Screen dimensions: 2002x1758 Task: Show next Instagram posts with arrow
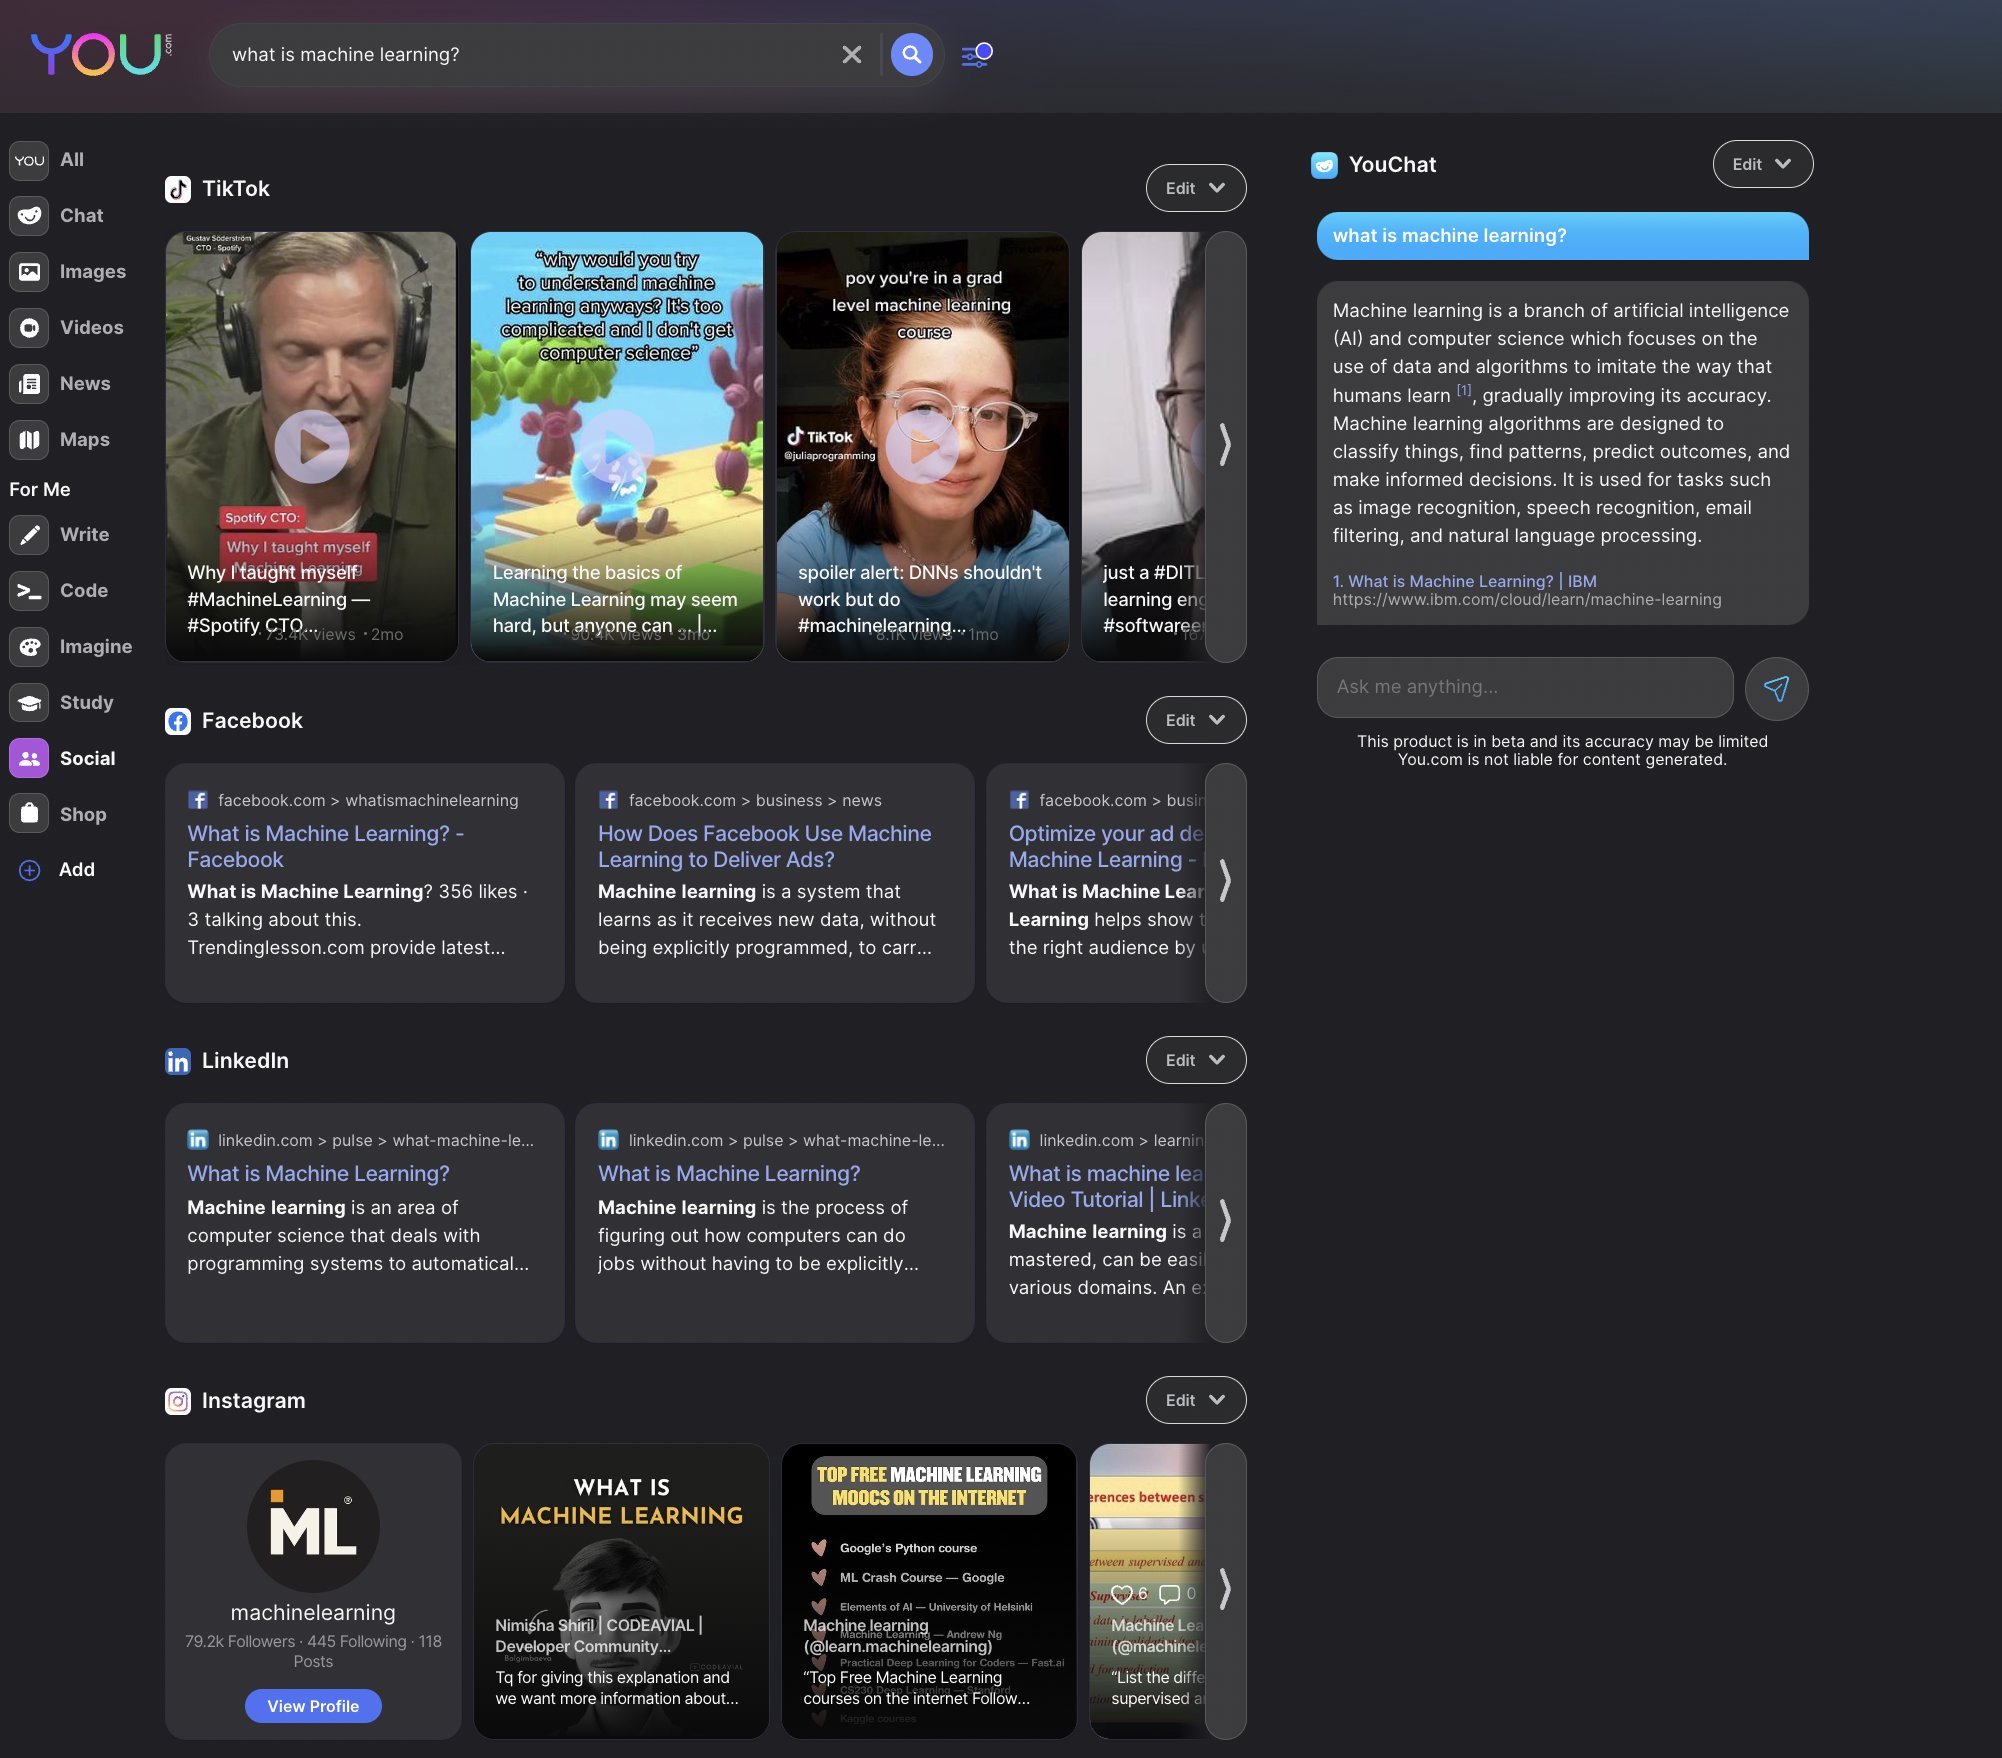(x=1225, y=1590)
